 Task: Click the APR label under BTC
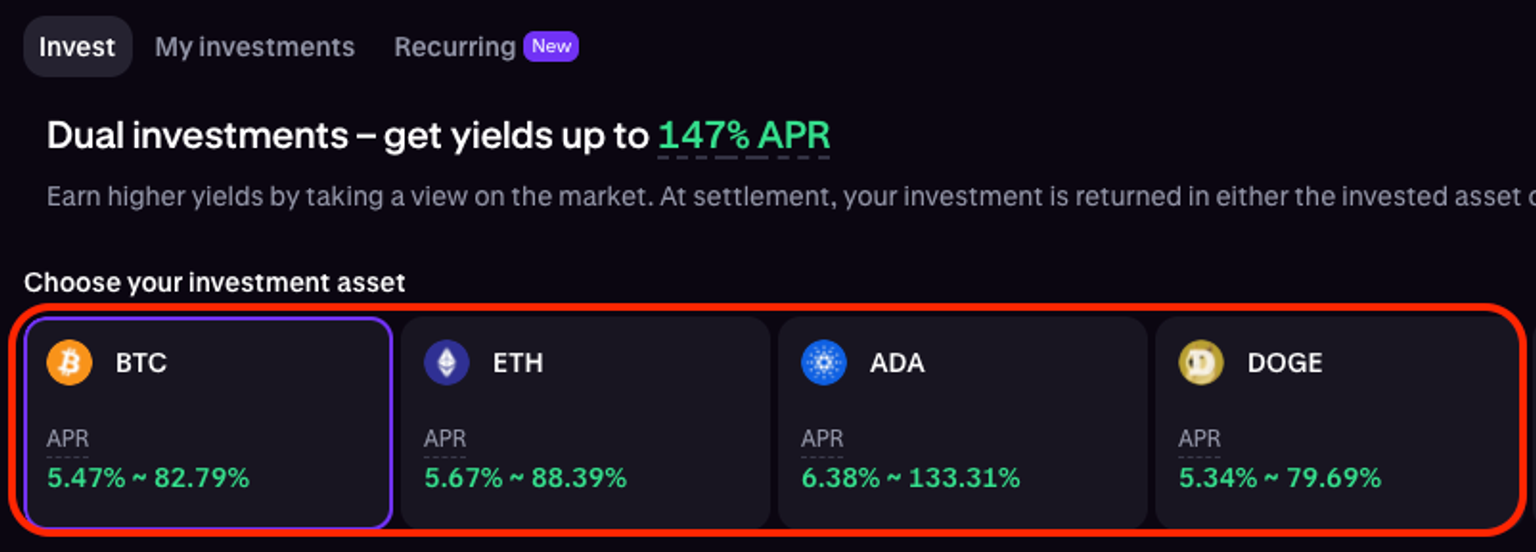pyautogui.click(x=67, y=439)
